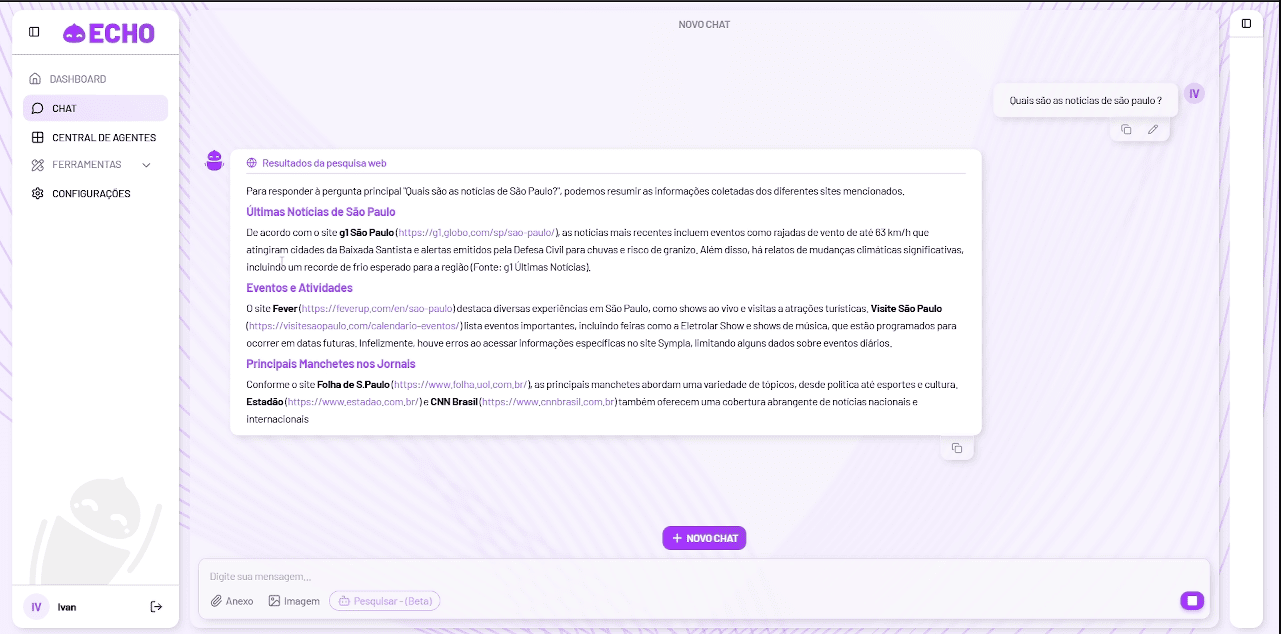
Task: Log out using the sidebar exit icon
Action: pos(156,606)
